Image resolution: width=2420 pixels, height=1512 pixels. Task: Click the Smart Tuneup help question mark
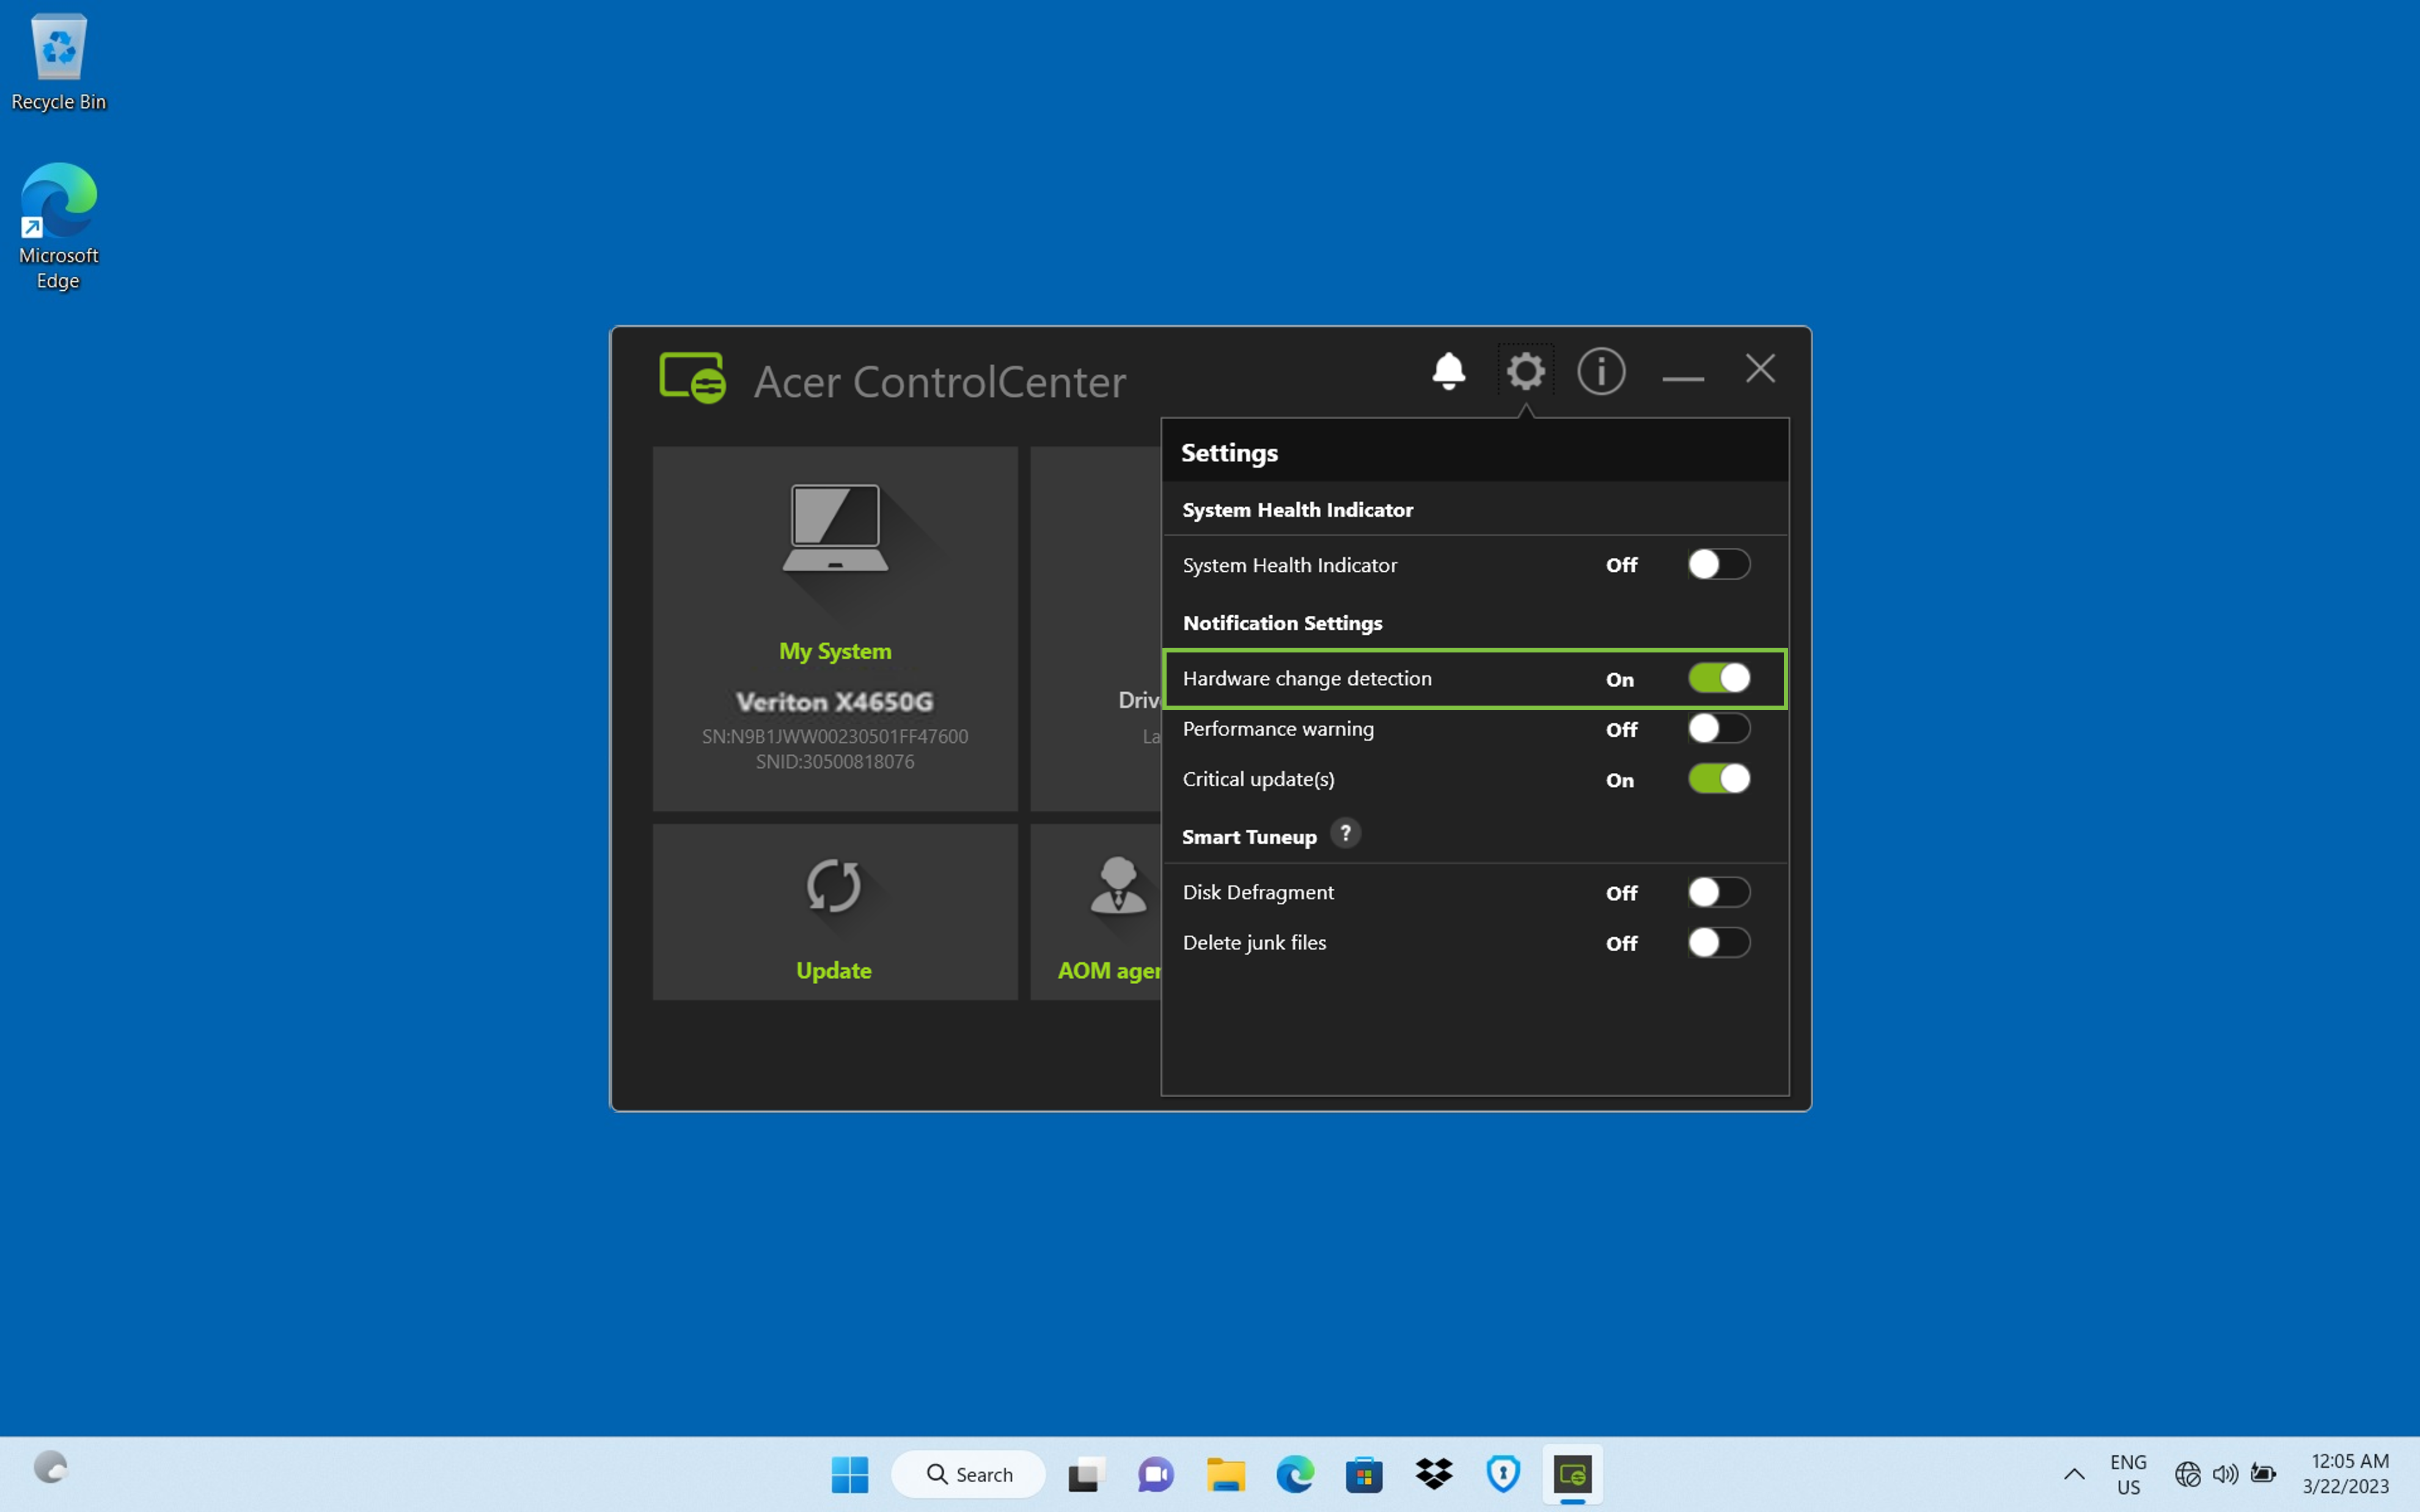pyautogui.click(x=1345, y=833)
